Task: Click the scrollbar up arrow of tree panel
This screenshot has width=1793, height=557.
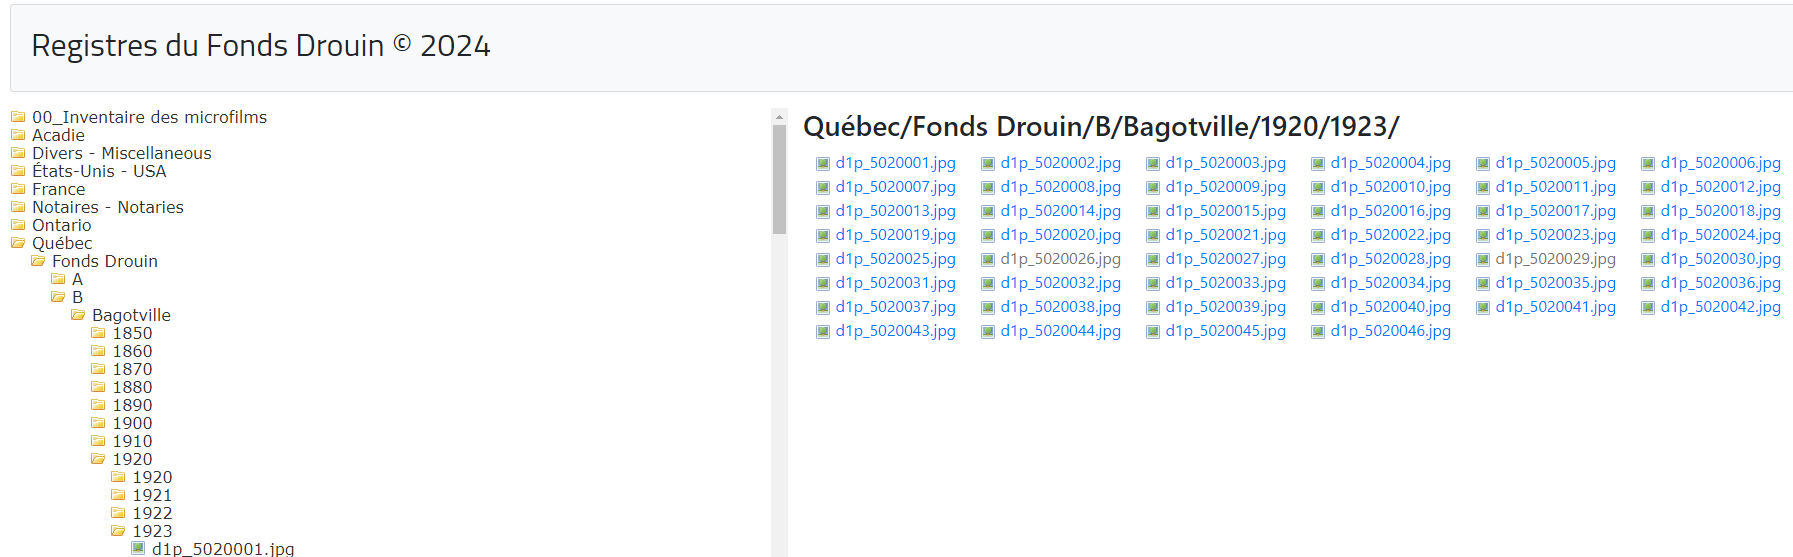Action: (780, 116)
